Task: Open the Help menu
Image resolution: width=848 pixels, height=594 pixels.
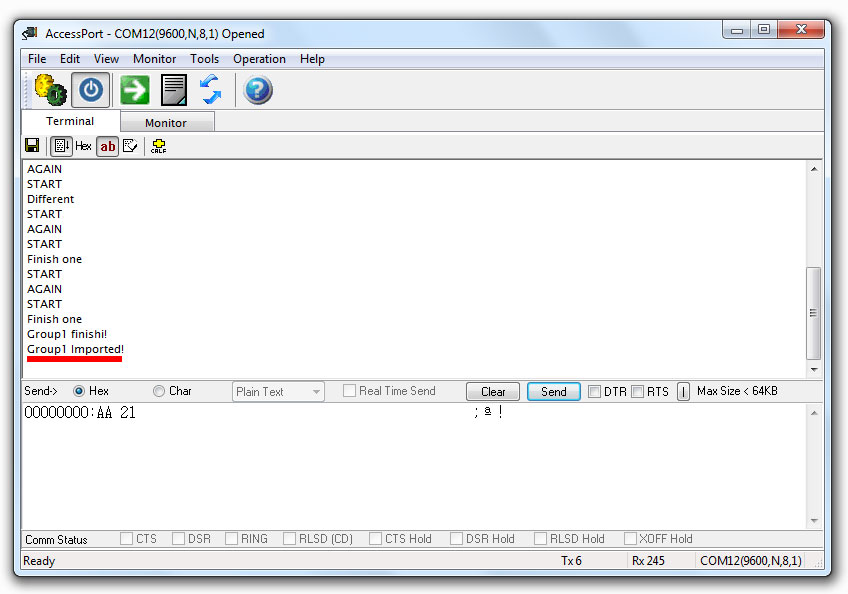Action: [312, 59]
